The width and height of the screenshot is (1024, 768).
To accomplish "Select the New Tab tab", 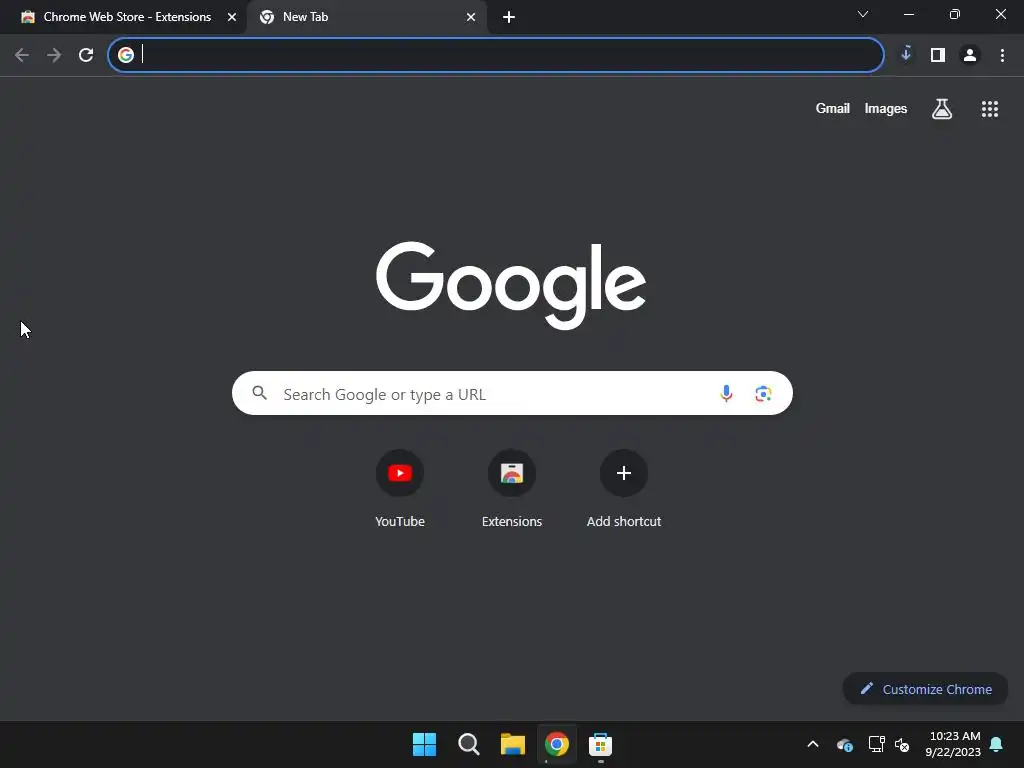I will click(x=366, y=17).
